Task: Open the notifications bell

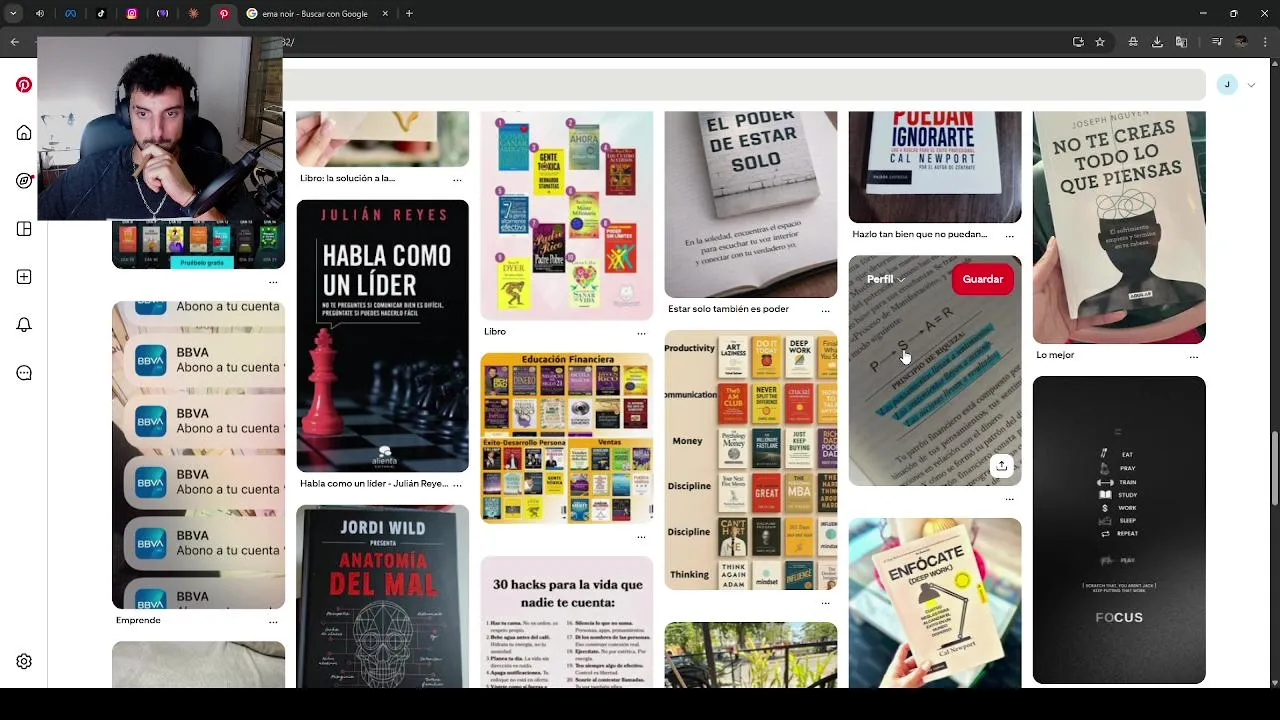Action: (24, 325)
